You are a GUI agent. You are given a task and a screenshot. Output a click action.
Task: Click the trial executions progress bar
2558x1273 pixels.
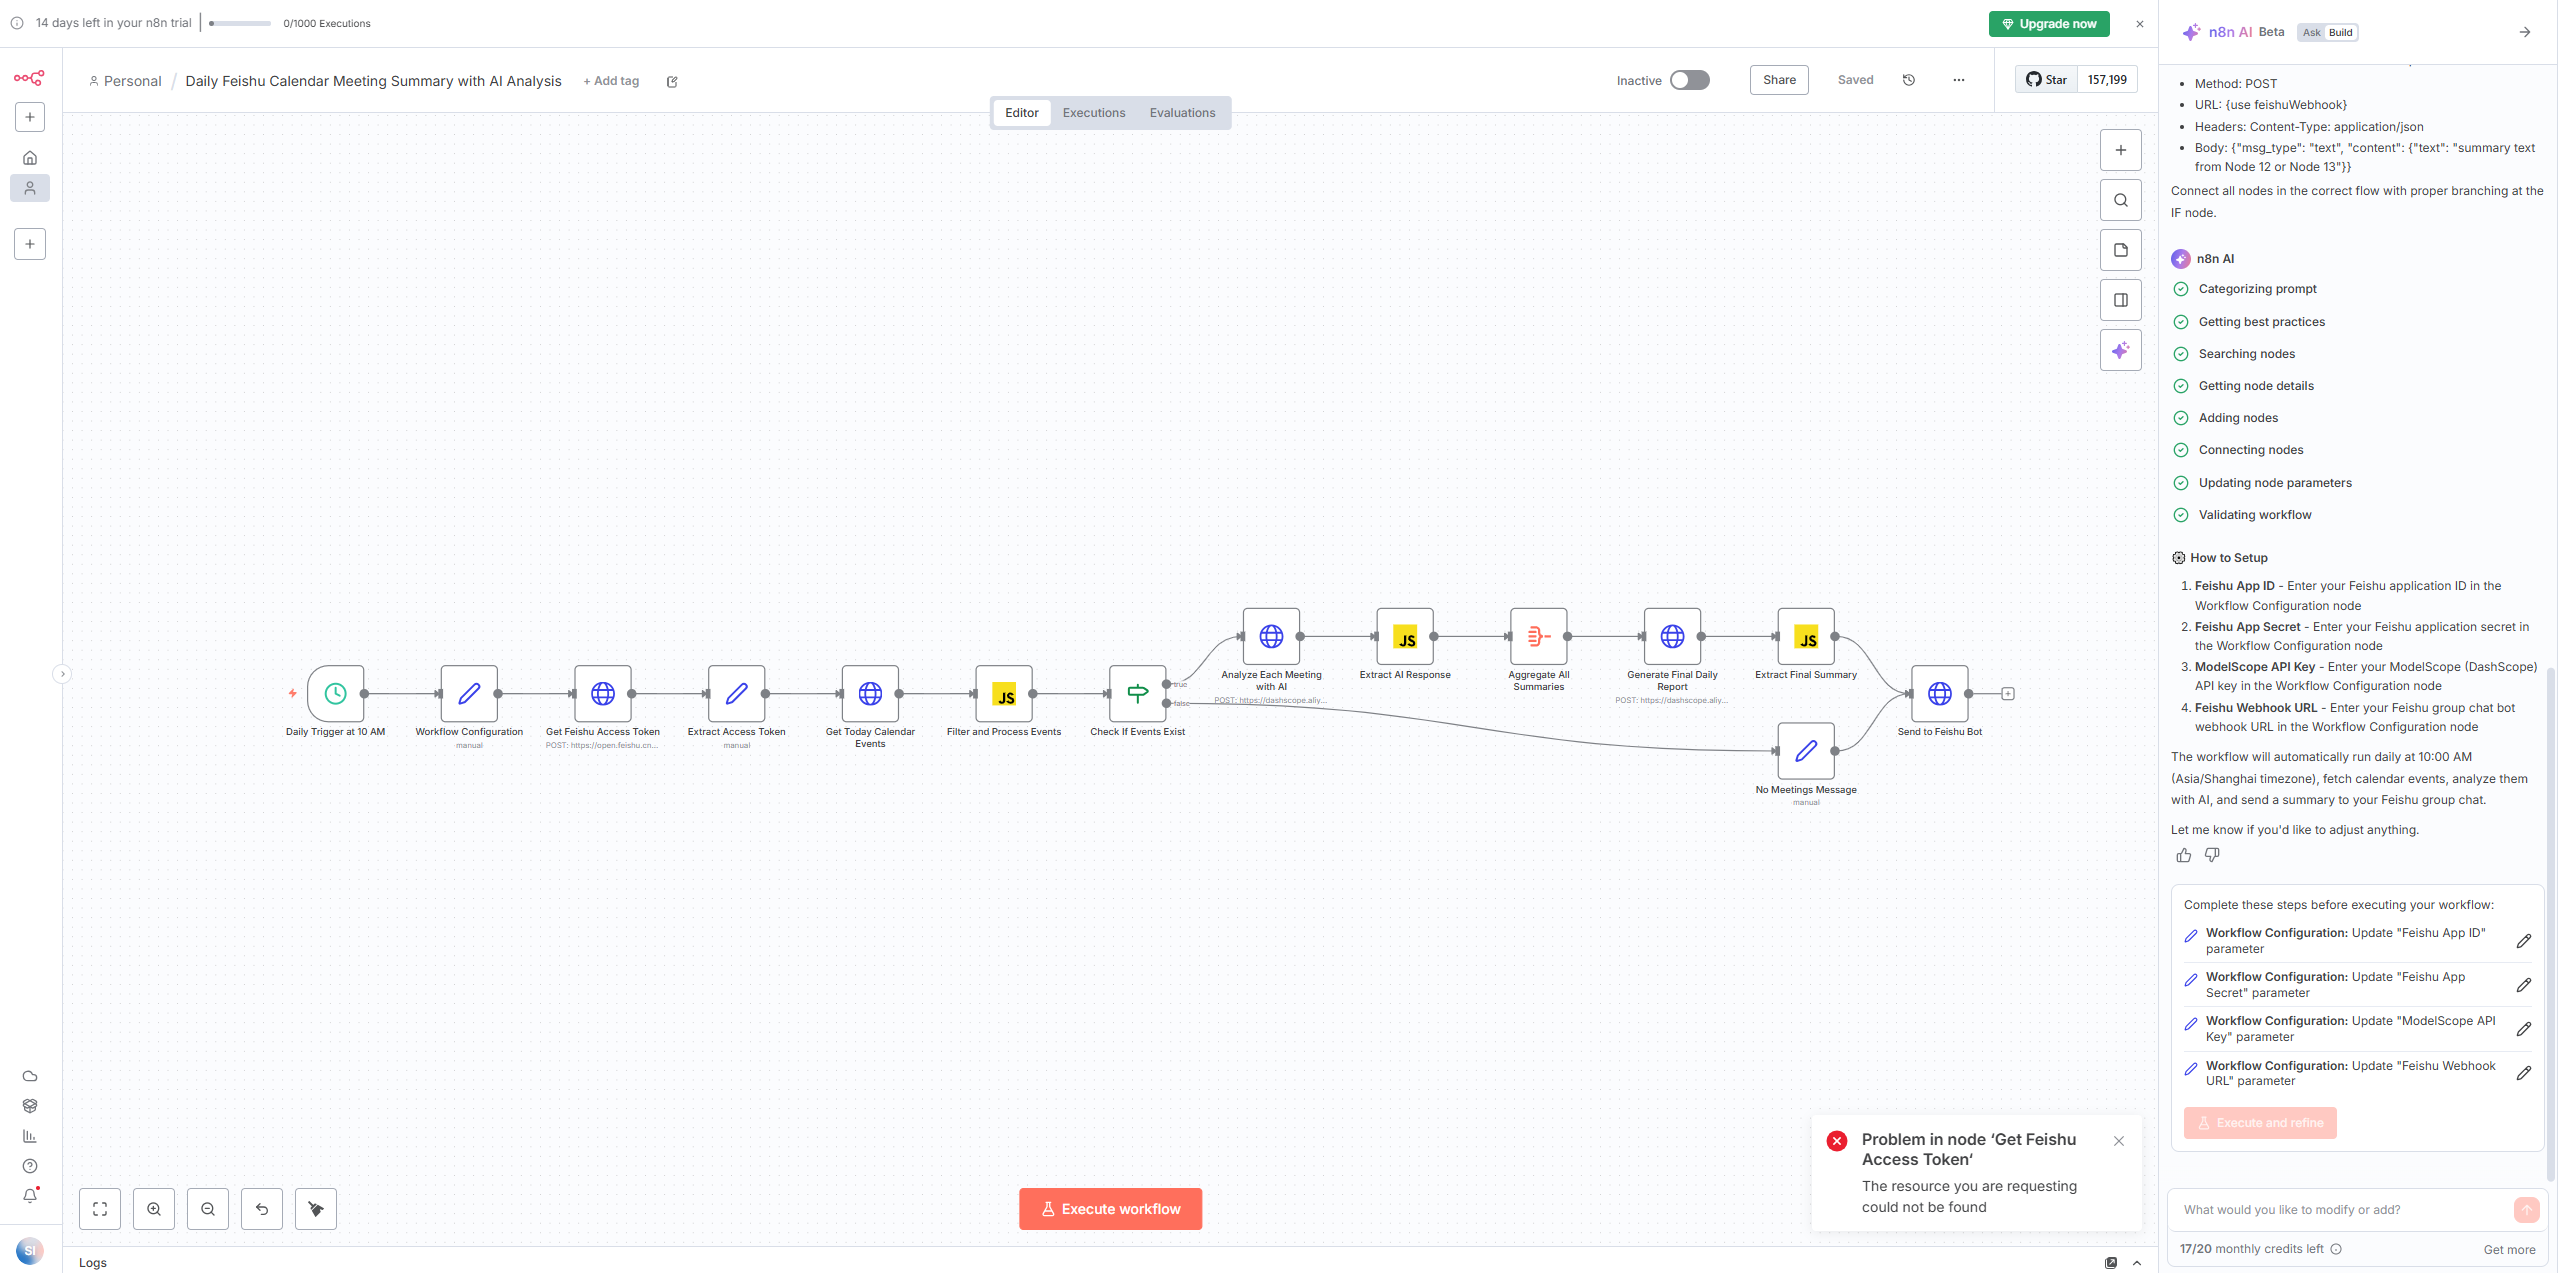click(240, 23)
